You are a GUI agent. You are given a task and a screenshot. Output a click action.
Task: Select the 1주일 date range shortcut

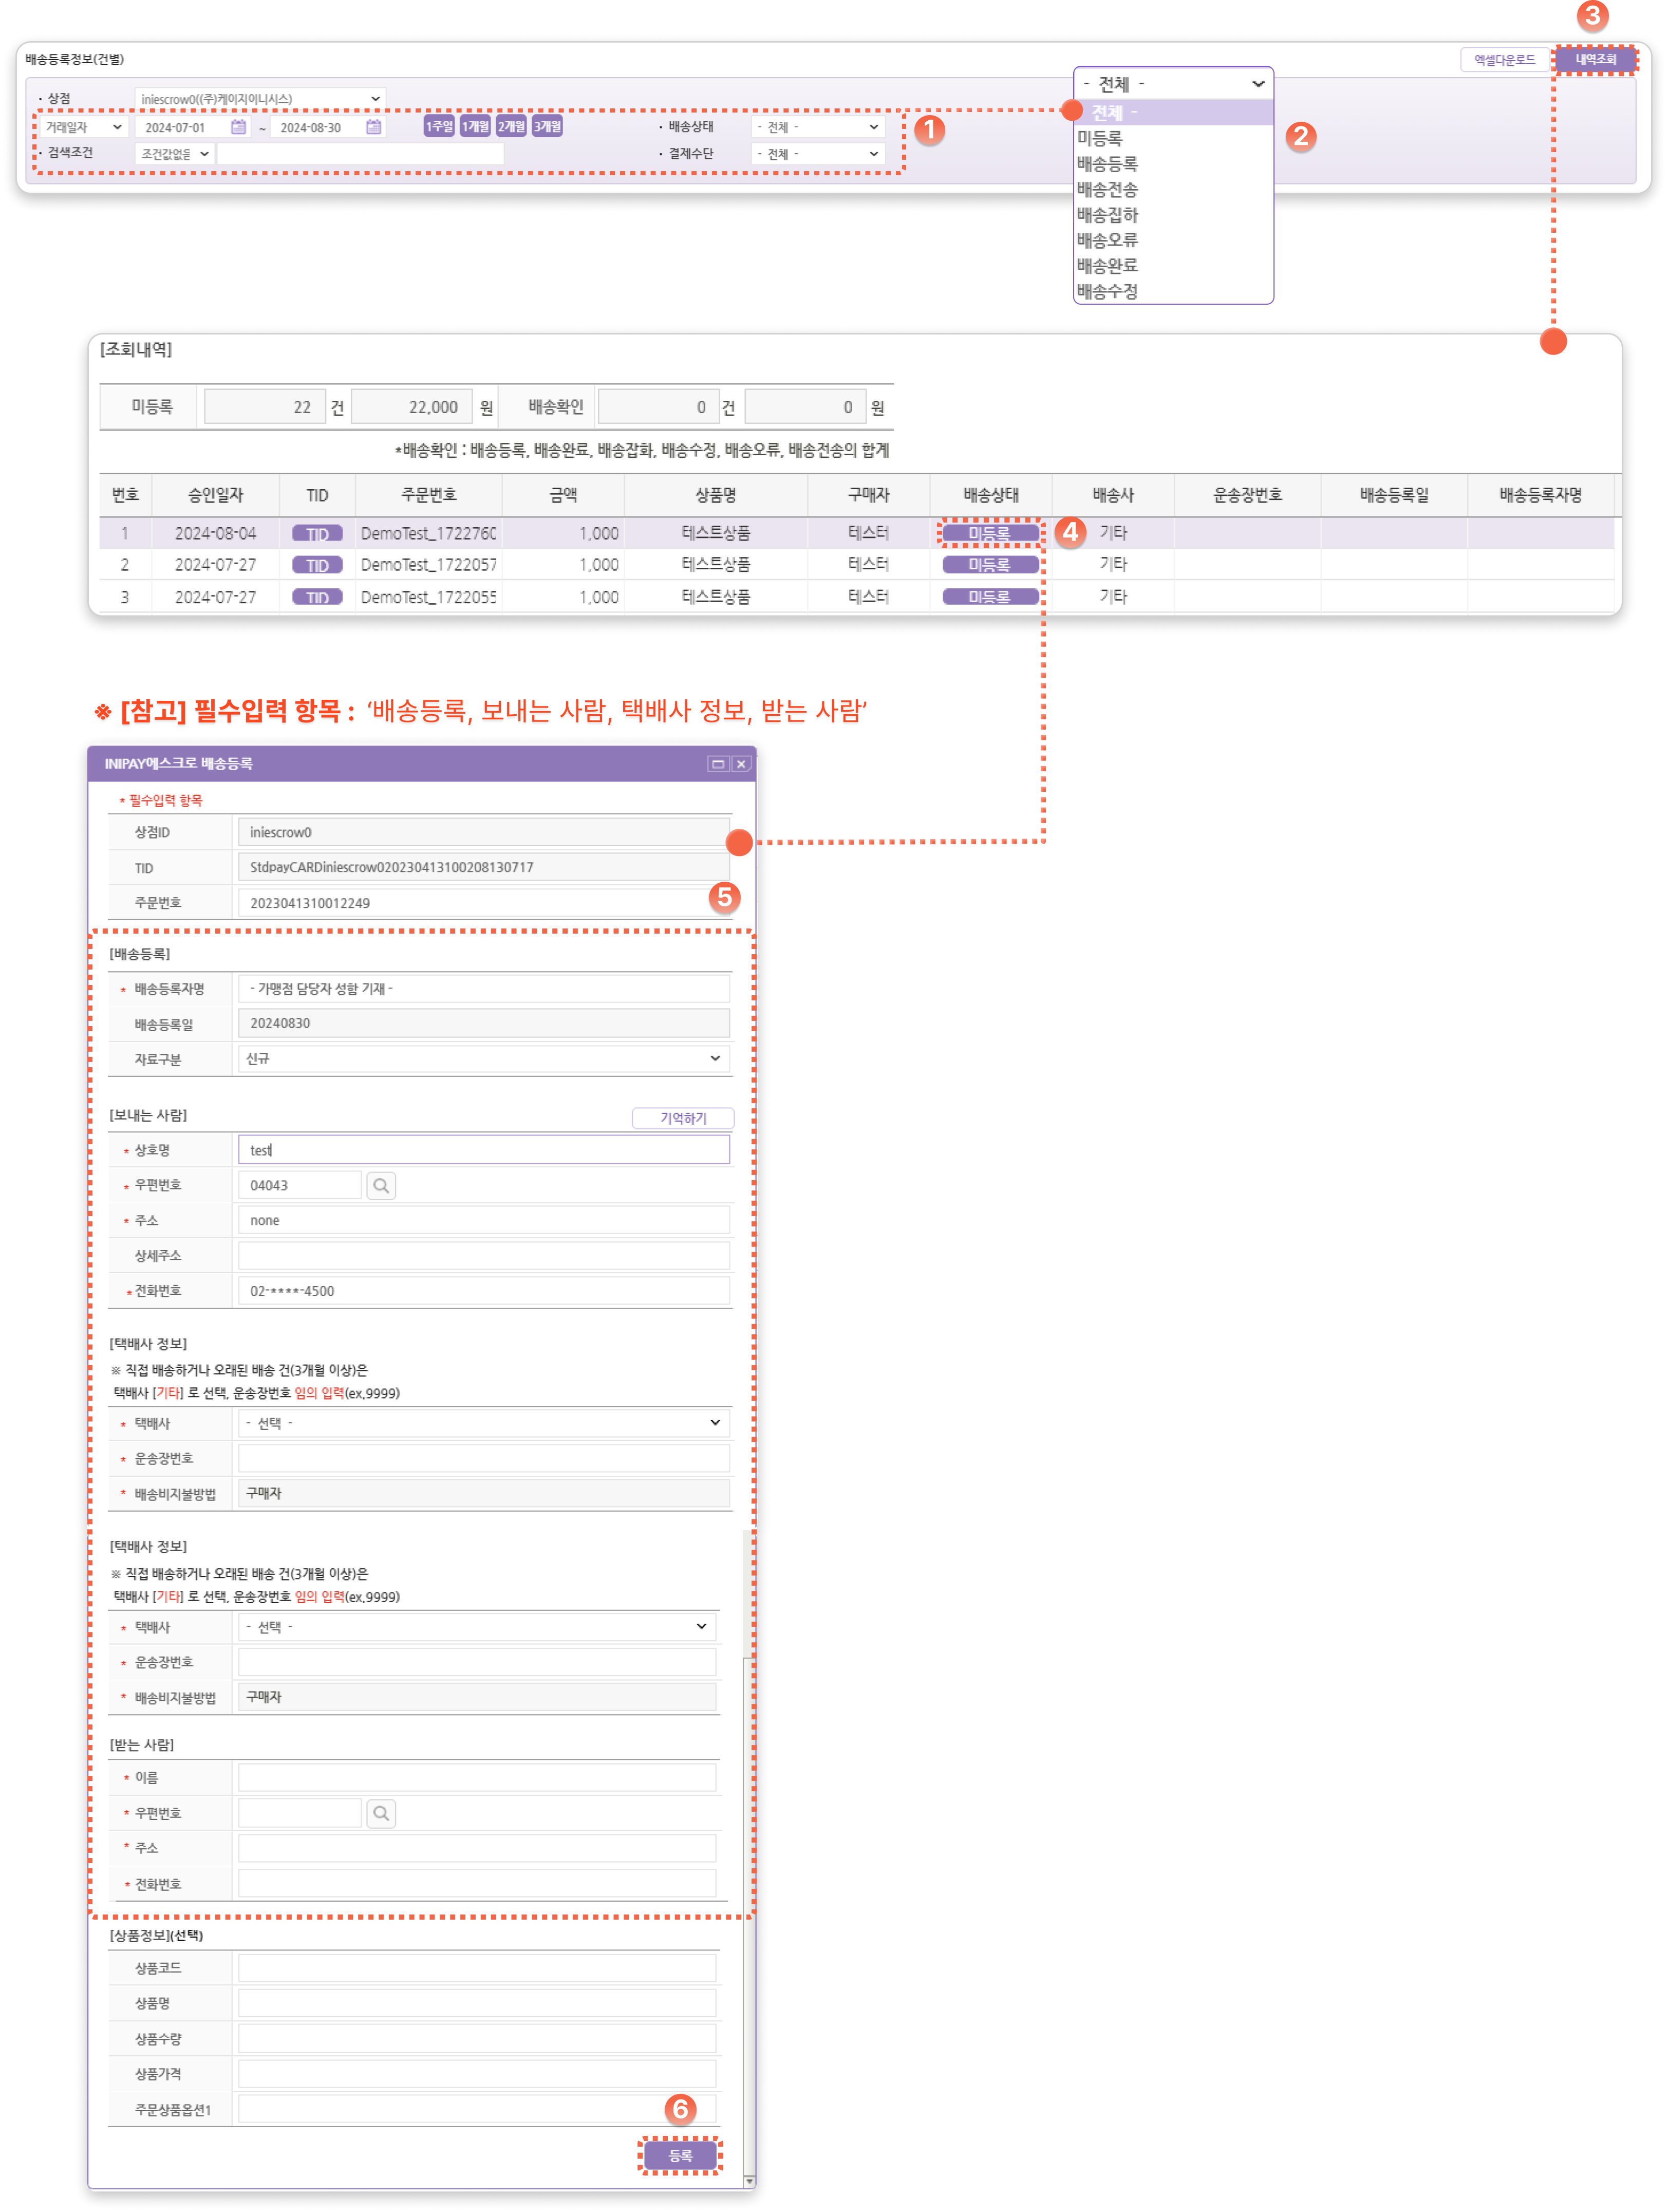pyautogui.click(x=439, y=126)
